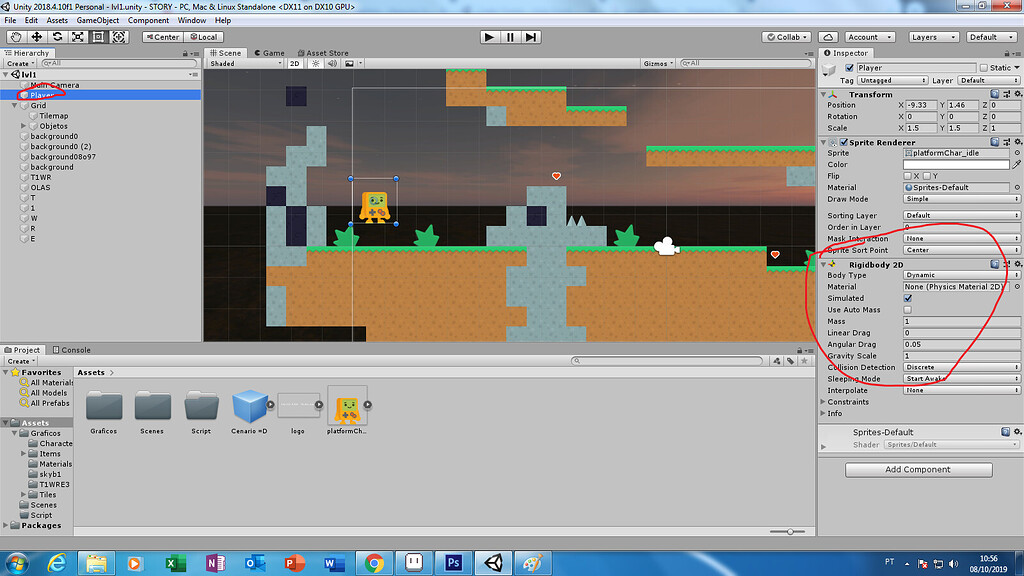Open Photoshop from the taskbar
The width and height of the screenshot is (1024, 576).
click(453, 563)
